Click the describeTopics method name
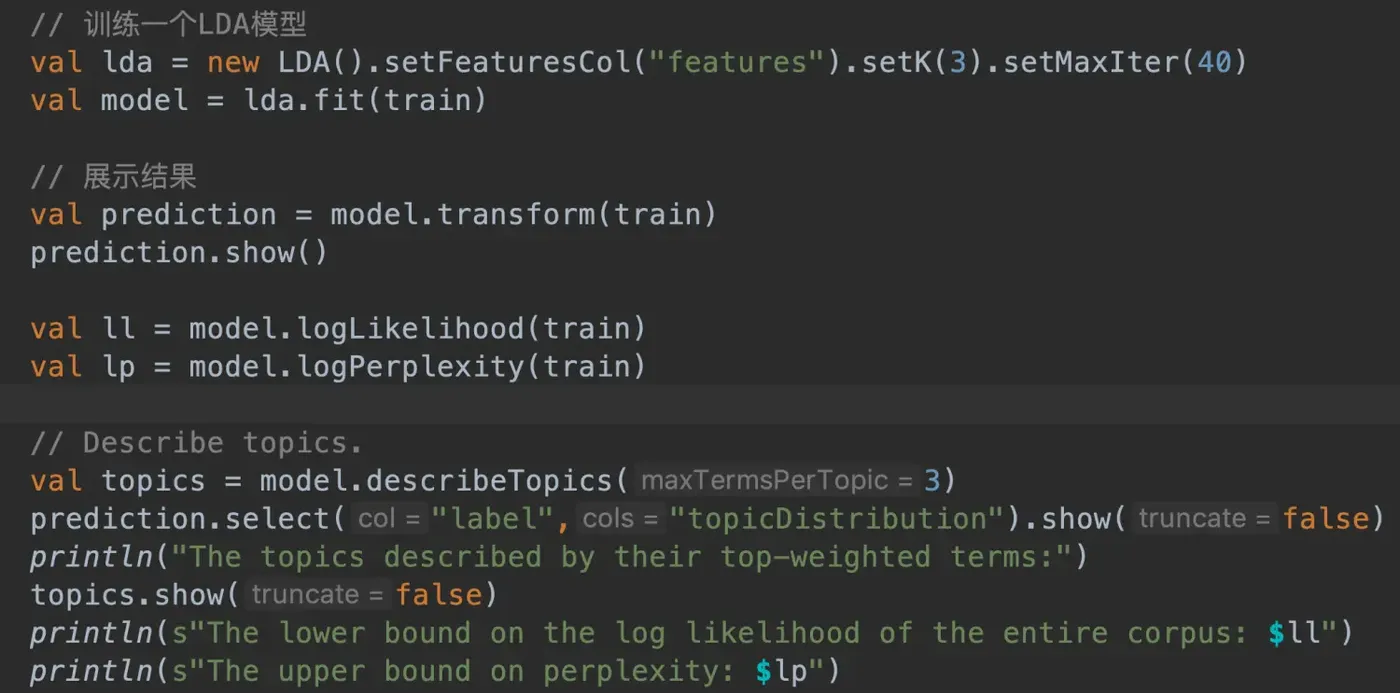Screen dimensions: 1400x693 coord(489,480)
